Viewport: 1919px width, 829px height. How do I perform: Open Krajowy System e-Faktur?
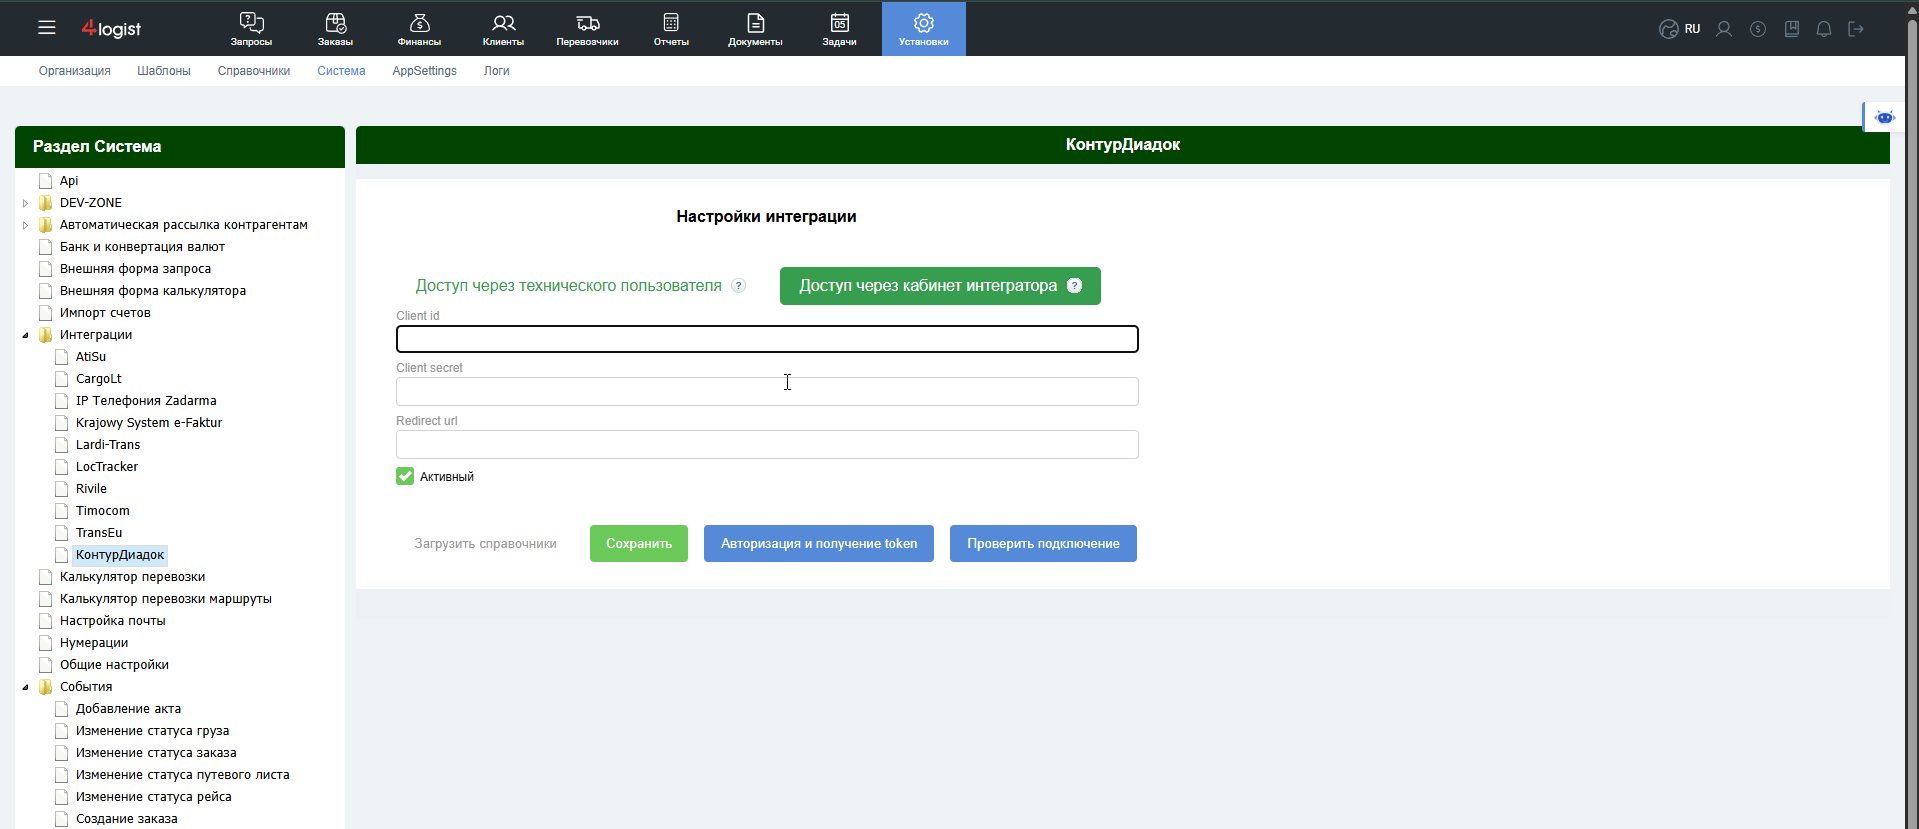coord(149,423)
